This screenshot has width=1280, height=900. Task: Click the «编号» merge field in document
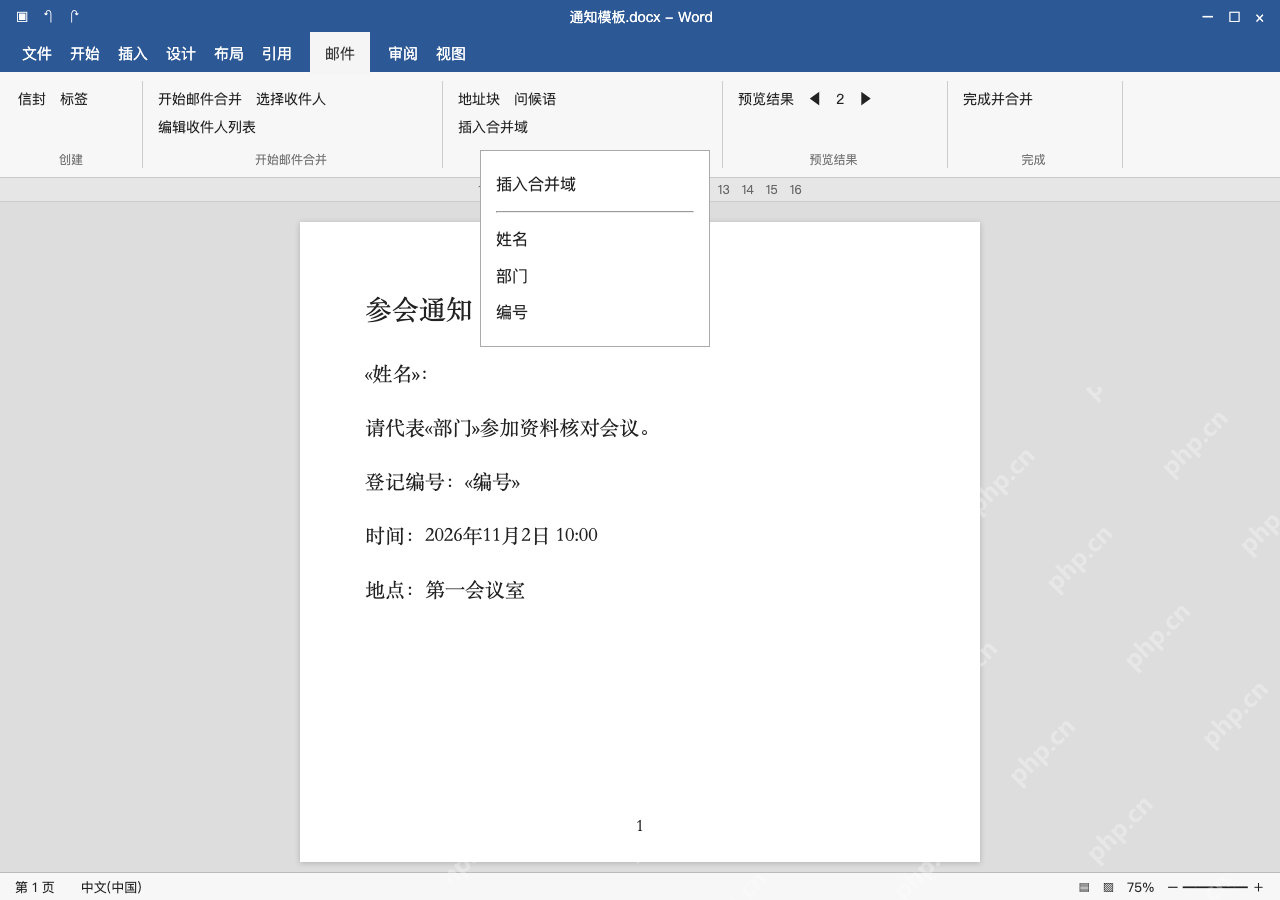(x=492, y=482)
